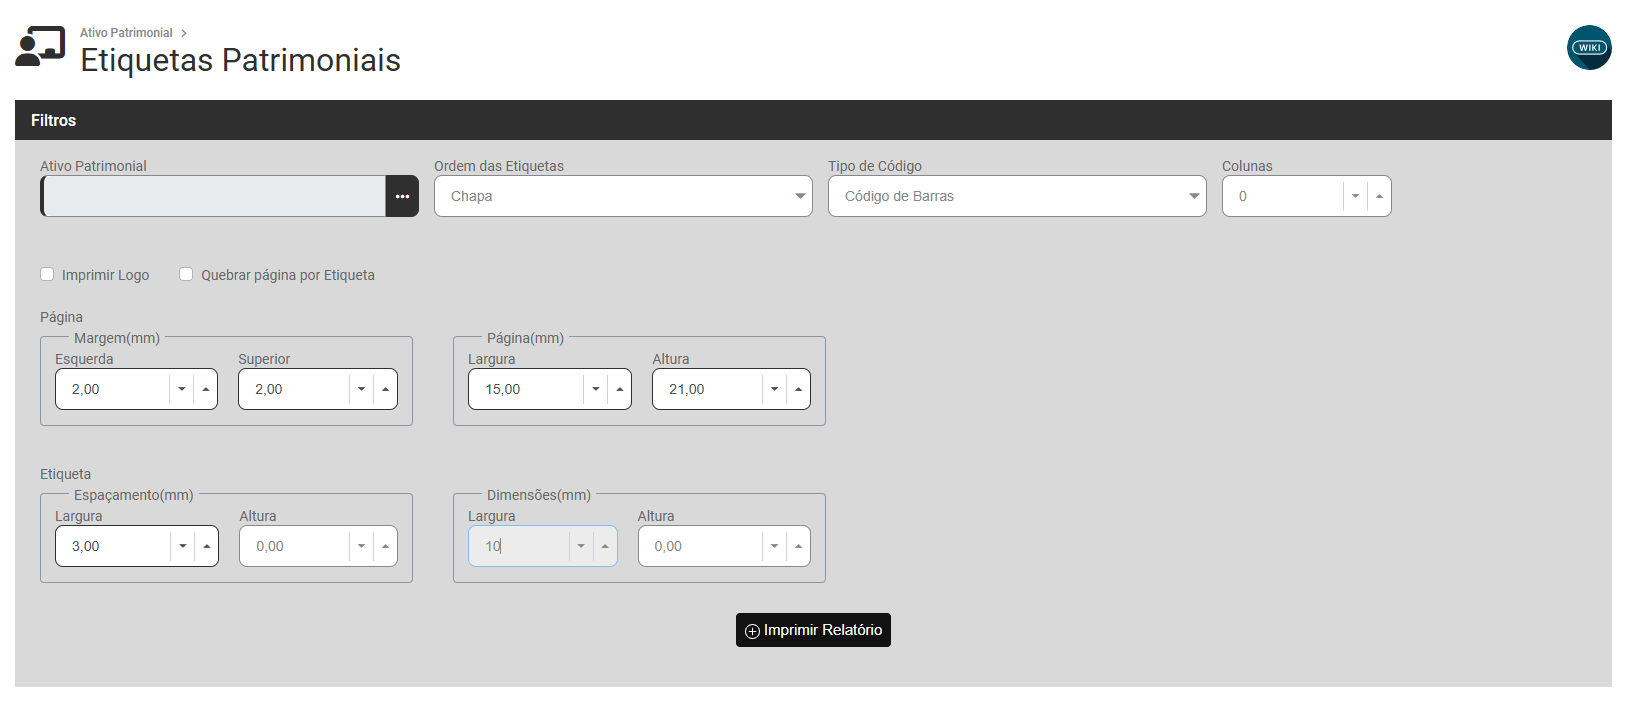This screenshot has height=707, width=1627.
Task: Click the Ativo Patrimonial text field
Action: coord(214,197)
